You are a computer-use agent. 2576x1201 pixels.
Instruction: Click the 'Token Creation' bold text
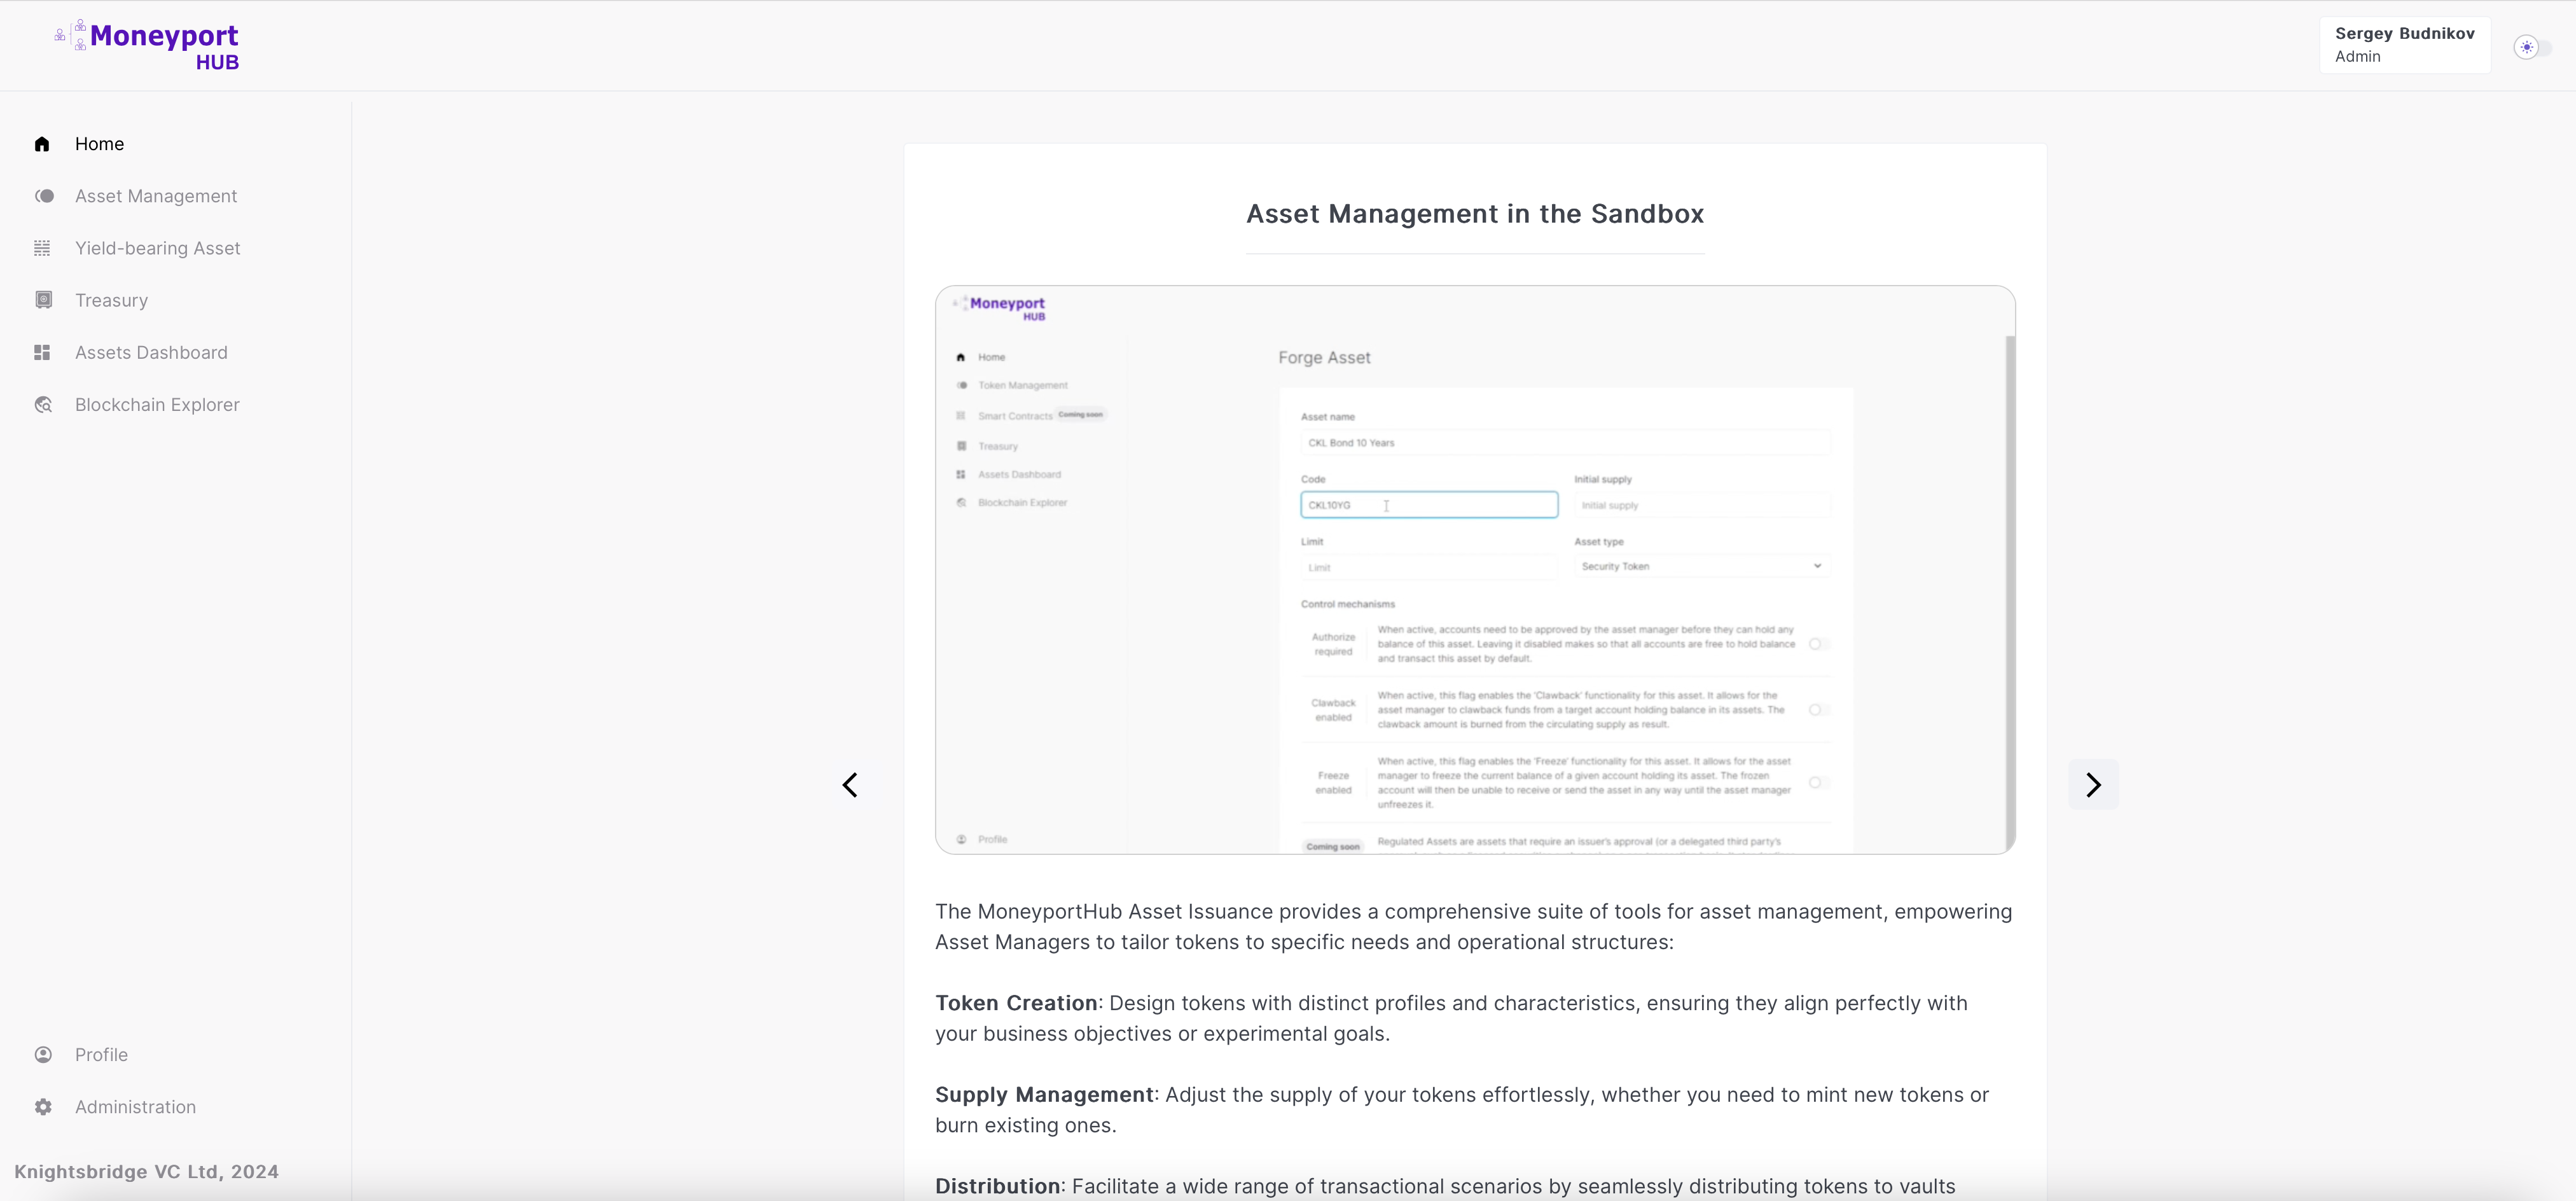tap(1016, 1003)
